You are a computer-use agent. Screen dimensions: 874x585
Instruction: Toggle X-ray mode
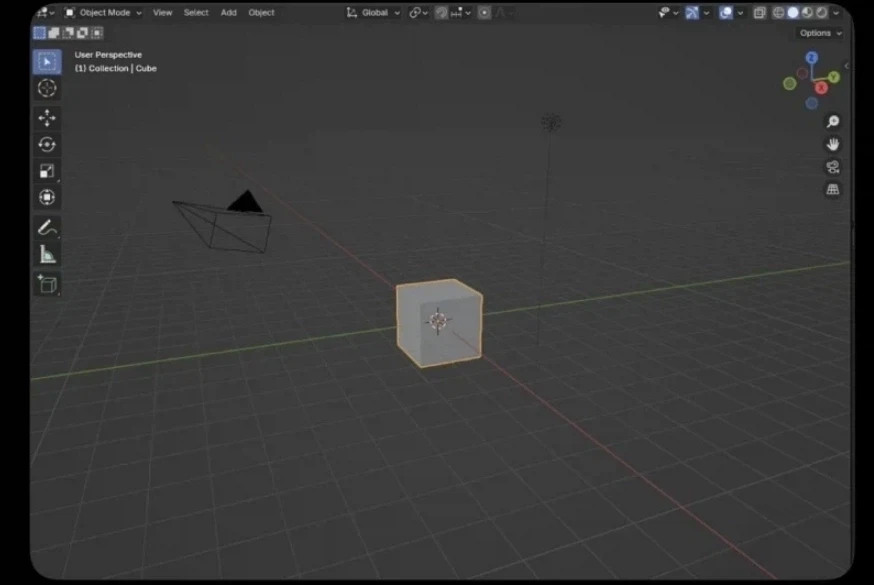point(759,12)
